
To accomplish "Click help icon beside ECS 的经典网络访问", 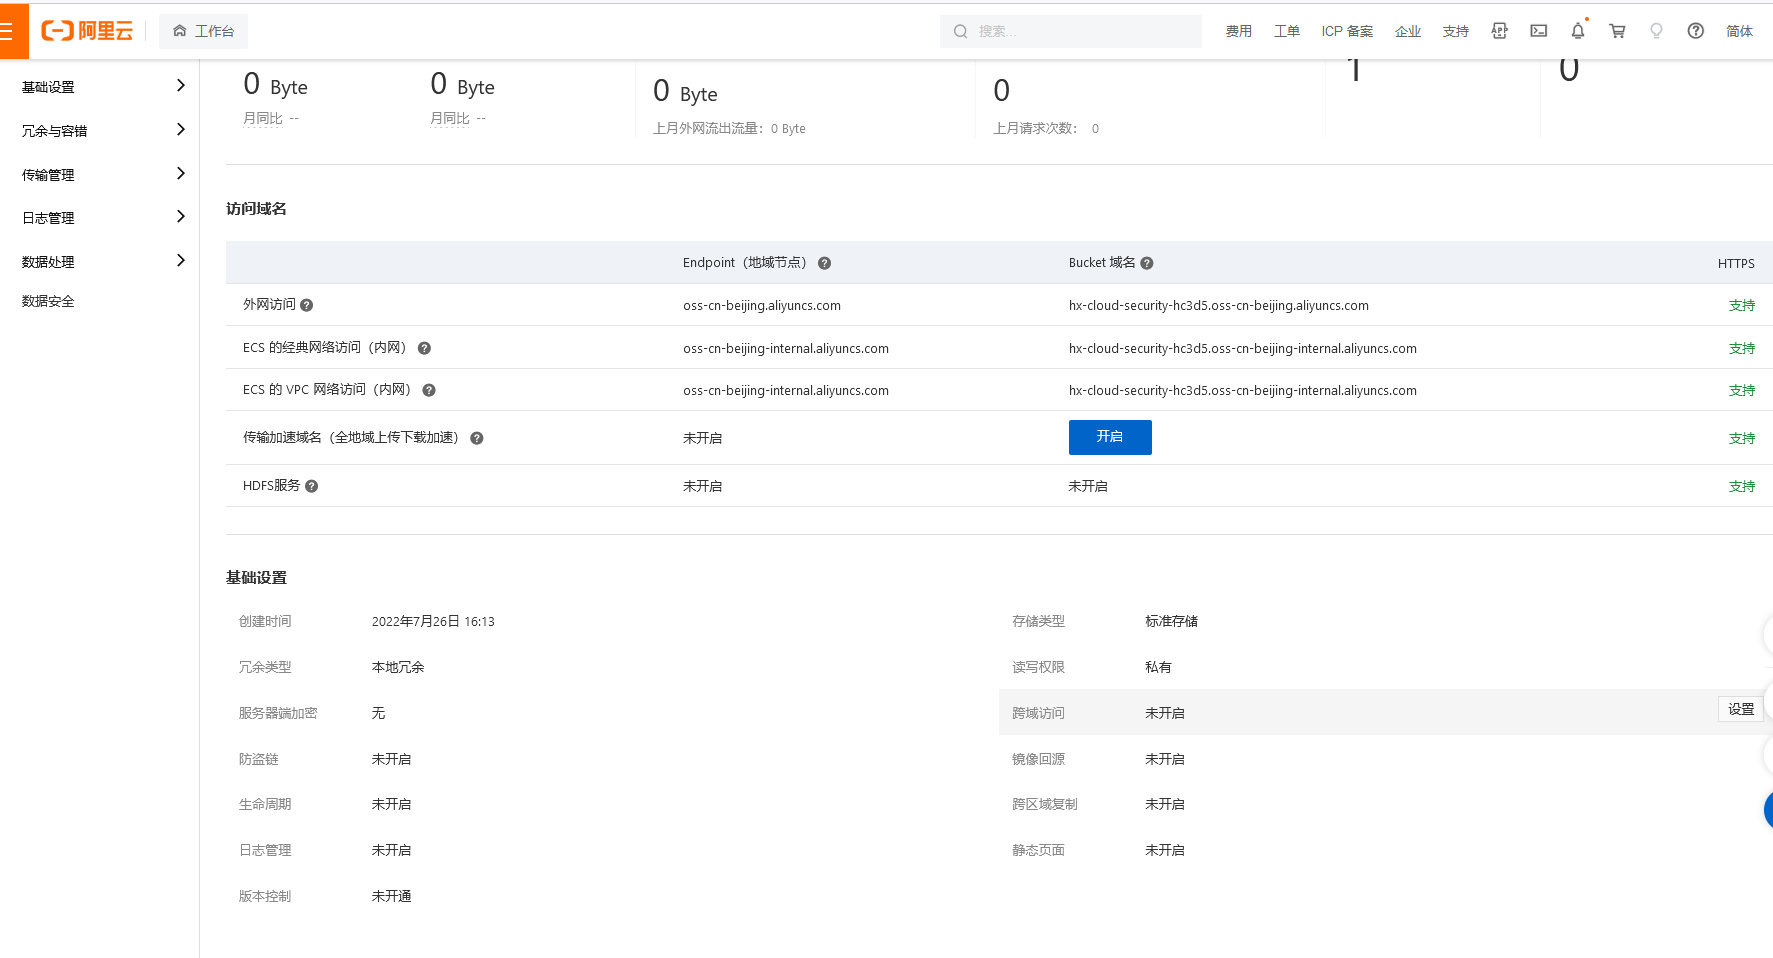I will (x=424, y=348).
